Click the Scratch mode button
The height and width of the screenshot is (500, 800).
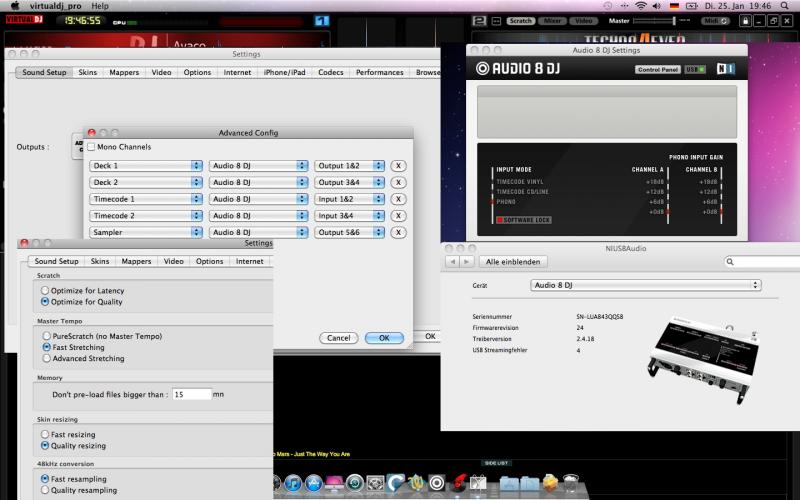pyautogui.click(x=520, y=21)
